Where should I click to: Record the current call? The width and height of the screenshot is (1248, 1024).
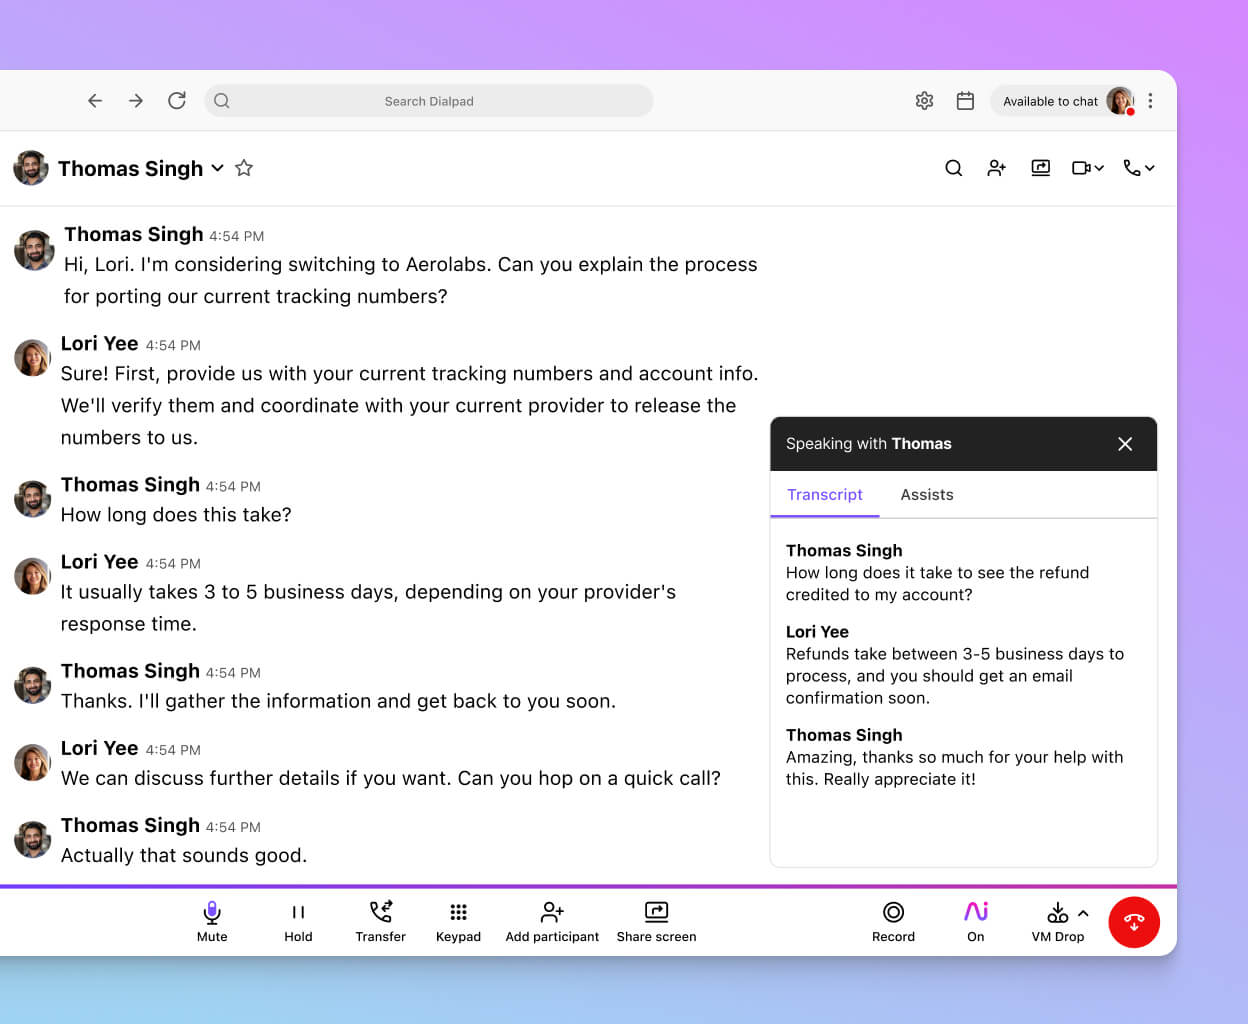[x=893, y=920]
